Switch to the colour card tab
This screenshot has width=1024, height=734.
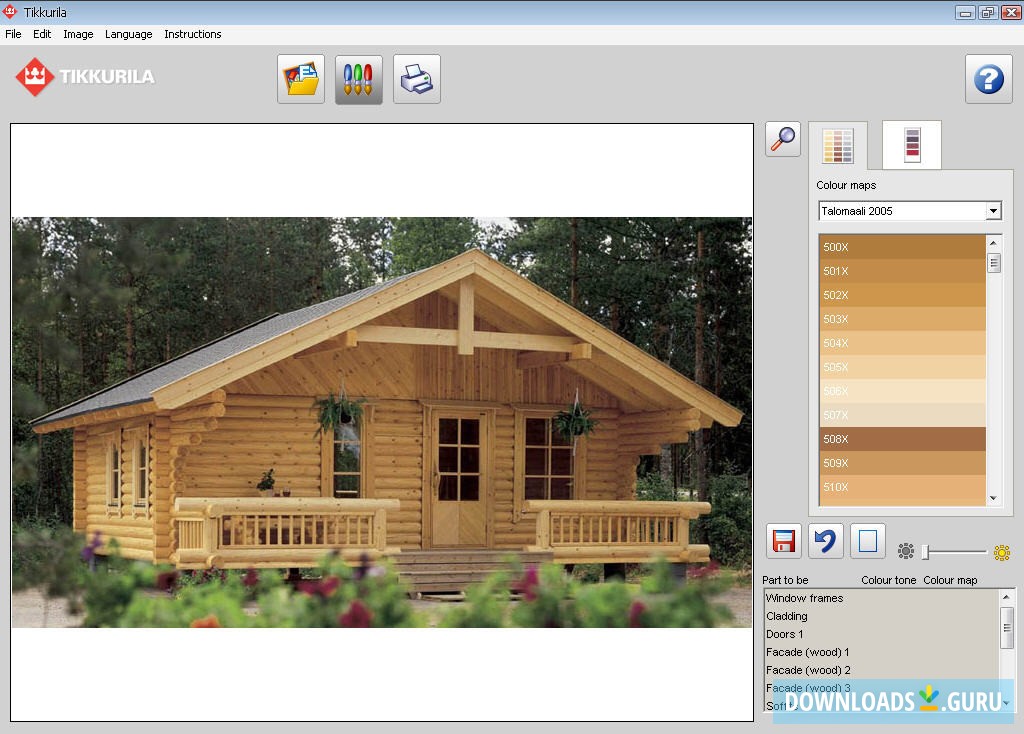tap(911, 145)
